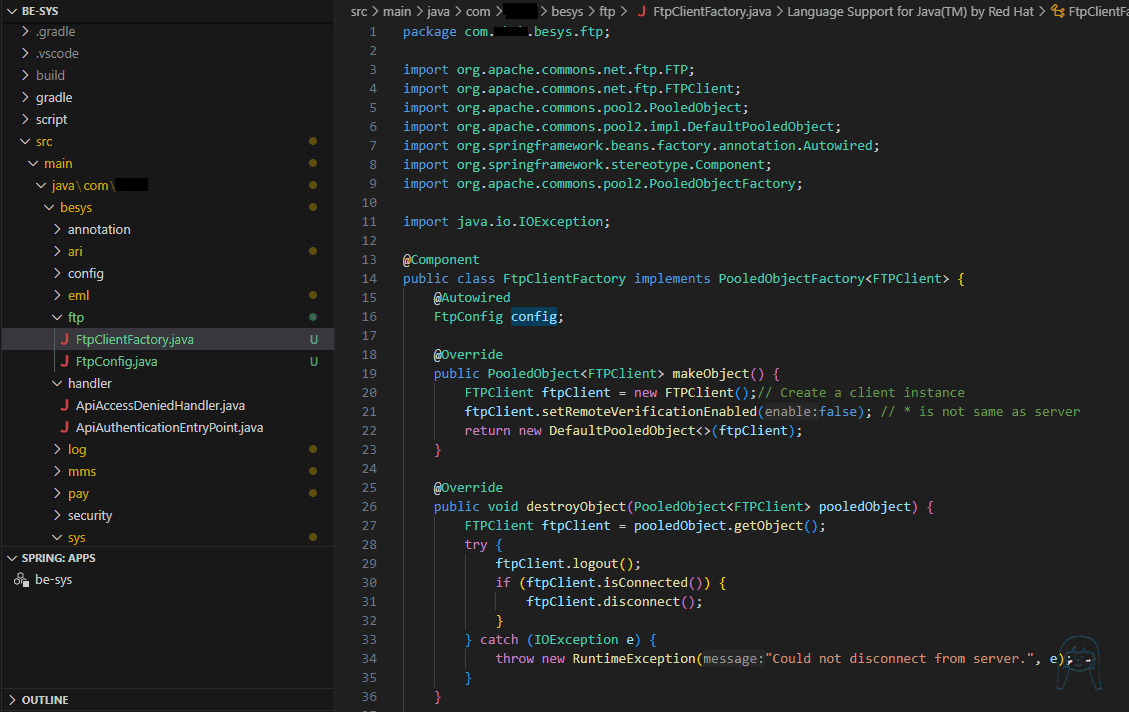This screenshot has width=1129, height=712.
Task: Click 'ftp' breadcrumb segment
Action: [x=607, y=12]
